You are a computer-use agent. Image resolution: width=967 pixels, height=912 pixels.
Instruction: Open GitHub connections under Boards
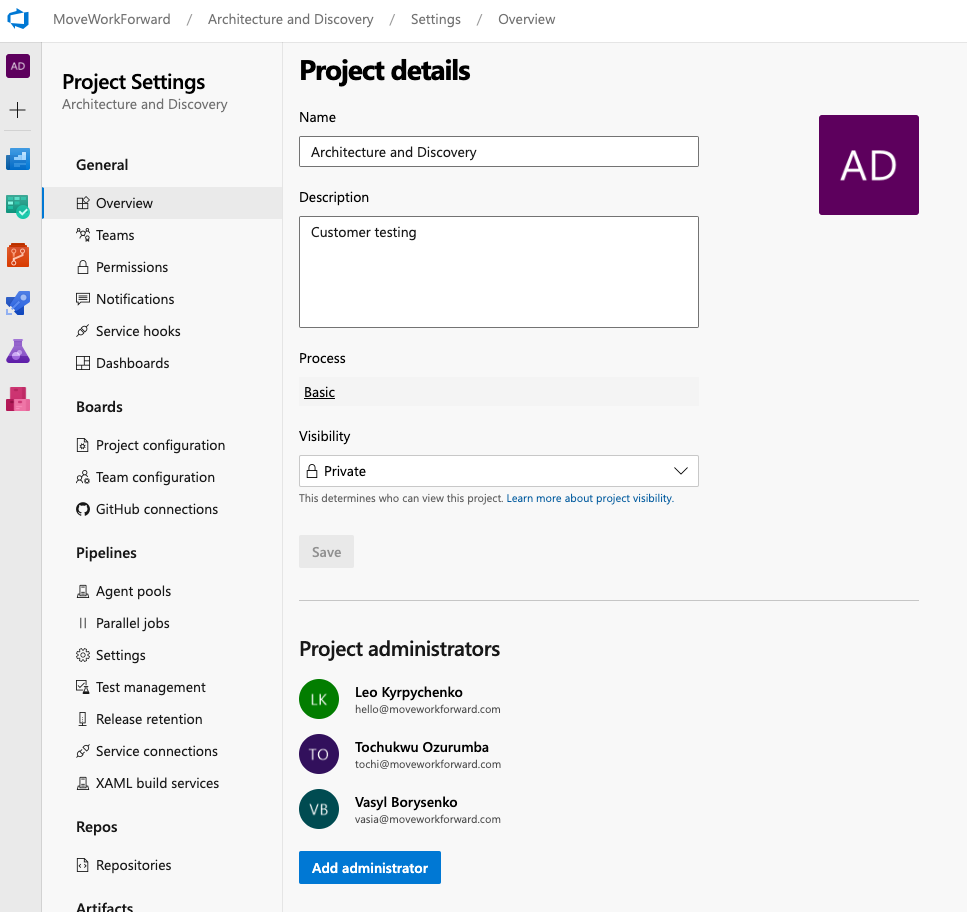tap(156, 509)
